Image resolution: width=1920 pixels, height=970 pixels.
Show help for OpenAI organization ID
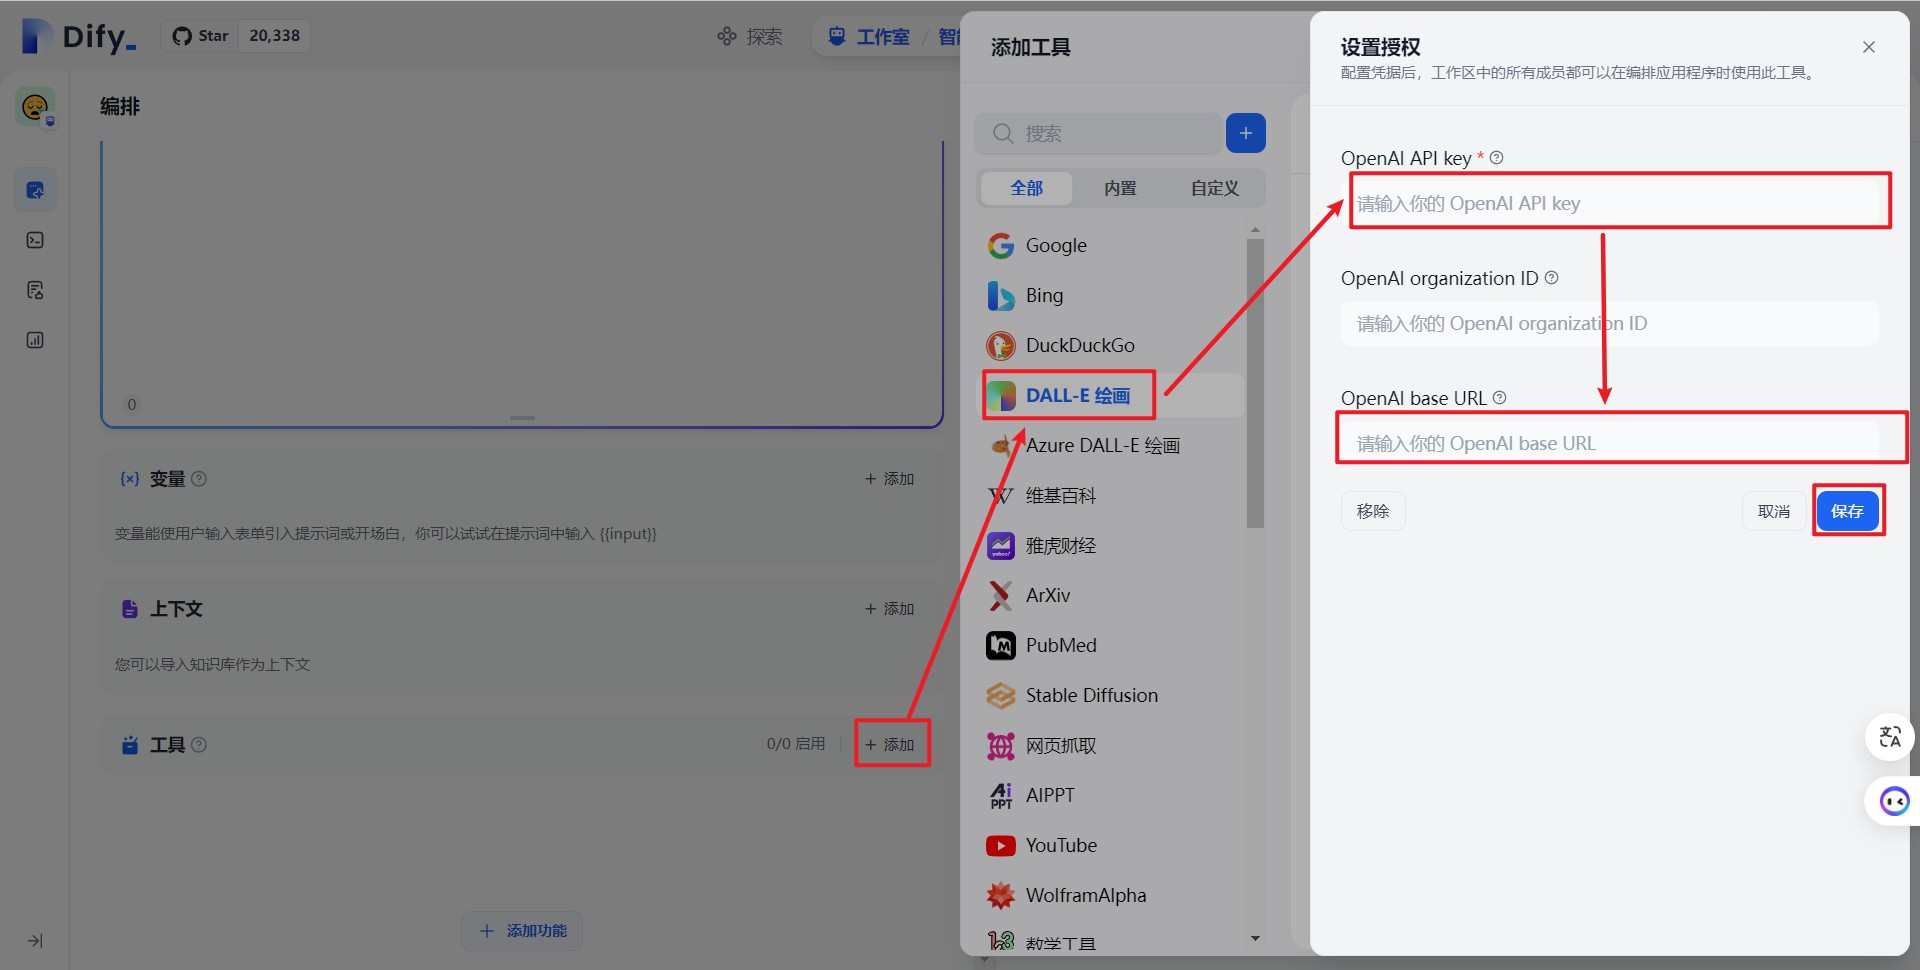point(1552,278)
